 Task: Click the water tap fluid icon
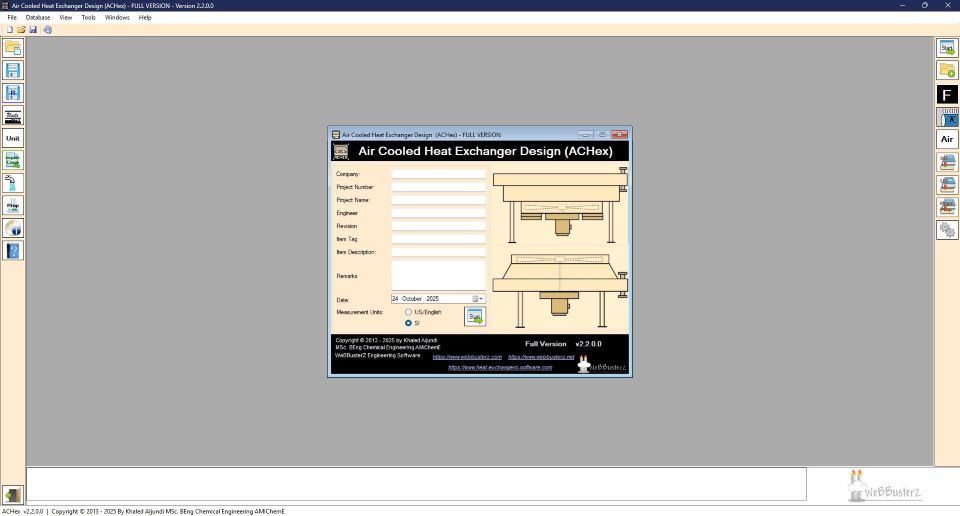(13, 183)
